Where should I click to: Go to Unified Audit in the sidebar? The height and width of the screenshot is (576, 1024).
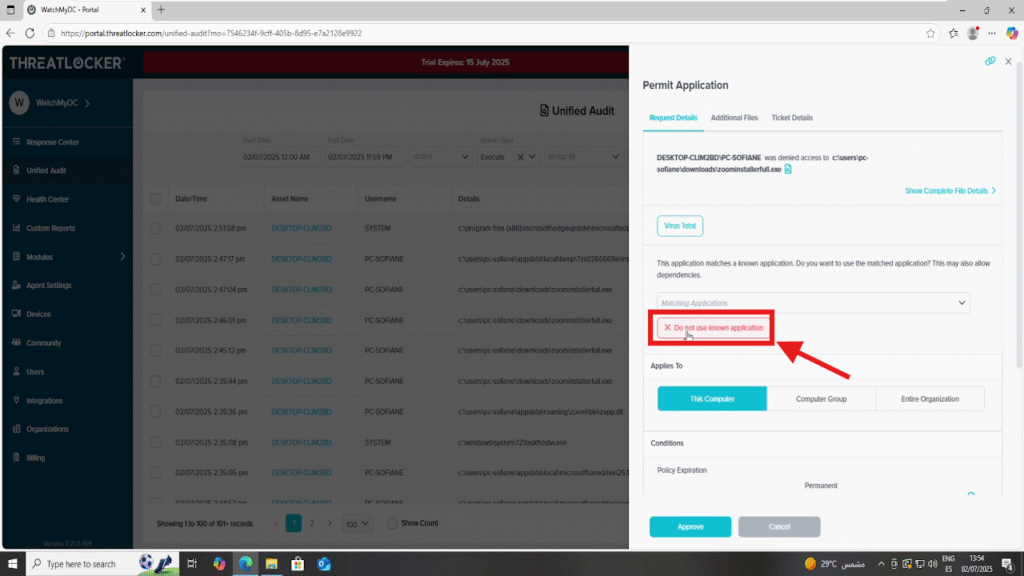click(46, 170)
